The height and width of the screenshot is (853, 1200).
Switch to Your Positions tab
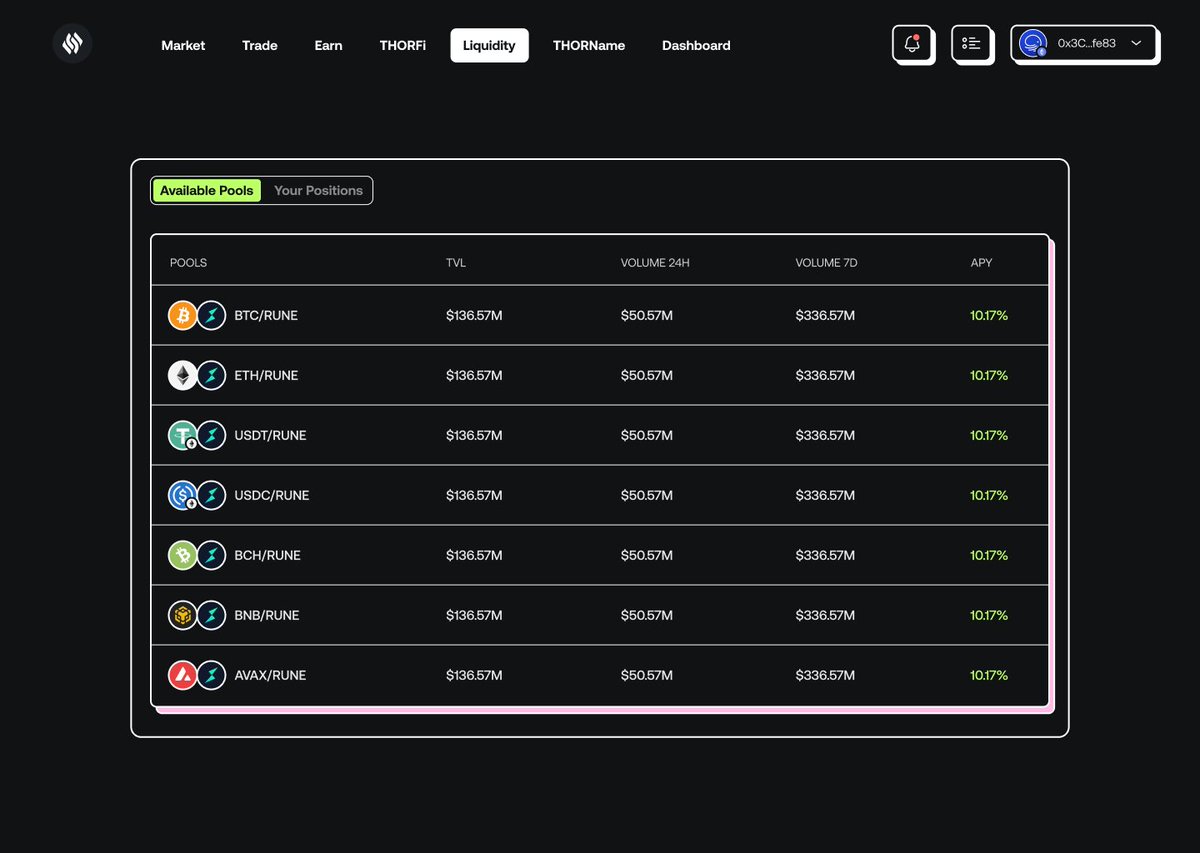318,190
